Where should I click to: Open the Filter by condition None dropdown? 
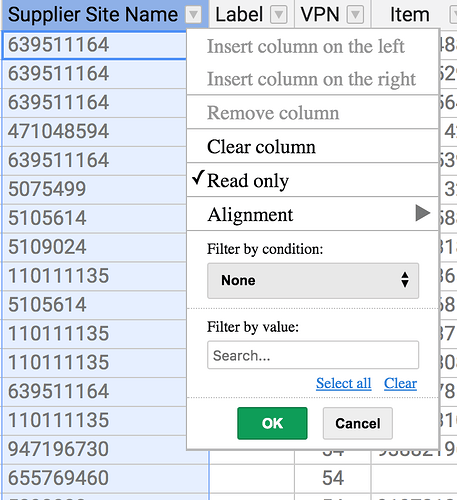pos(313,281)
